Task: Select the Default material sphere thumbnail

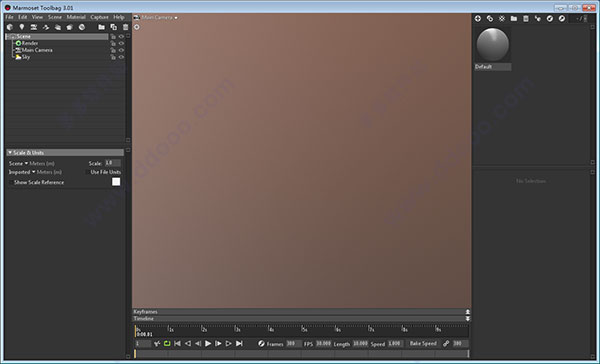Action: coord(493,45)
